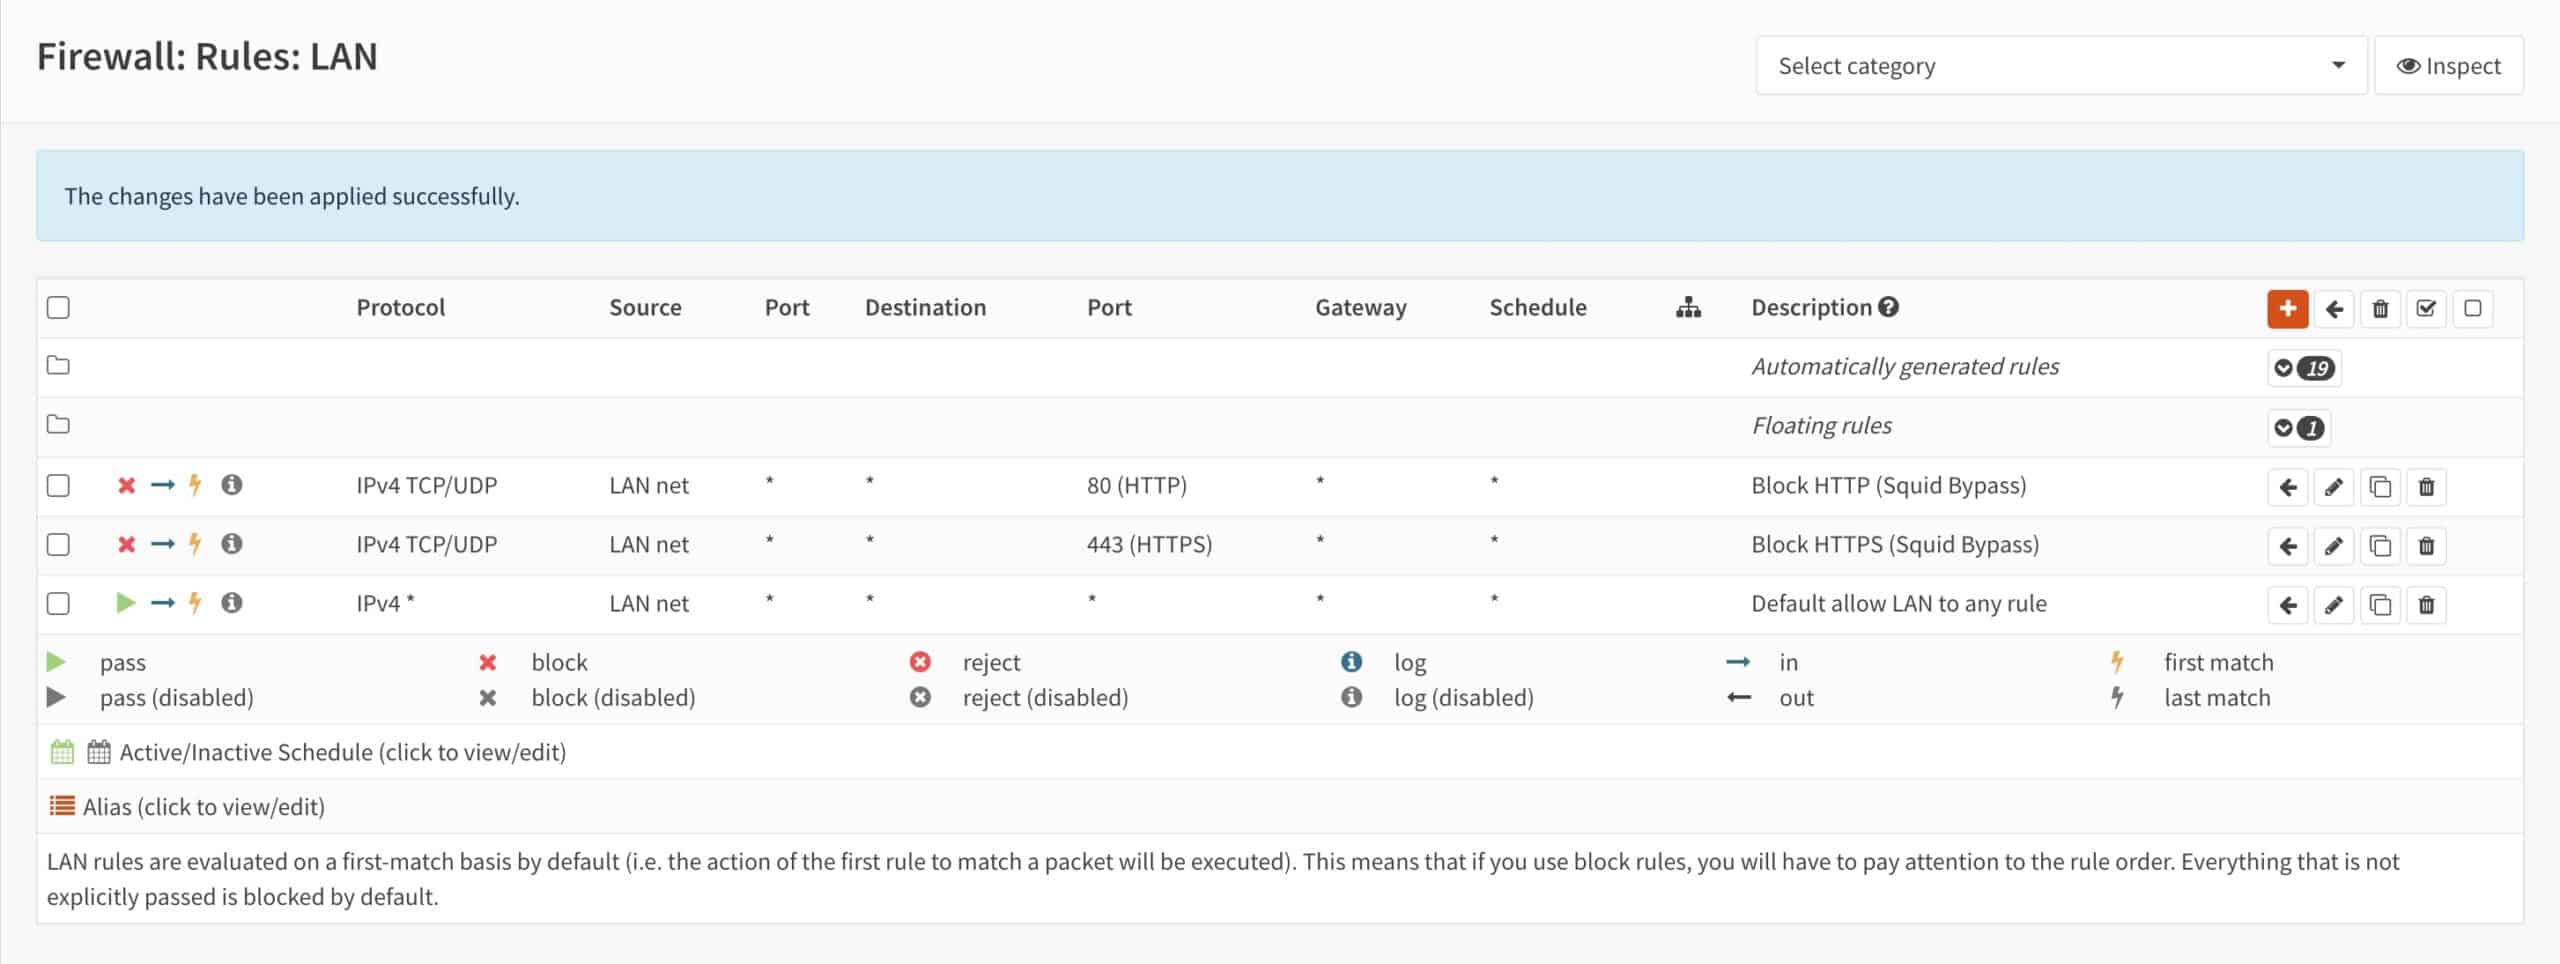
Task: Click the separator/sitemap icon in table header
Action: [x=1688, y=308]
